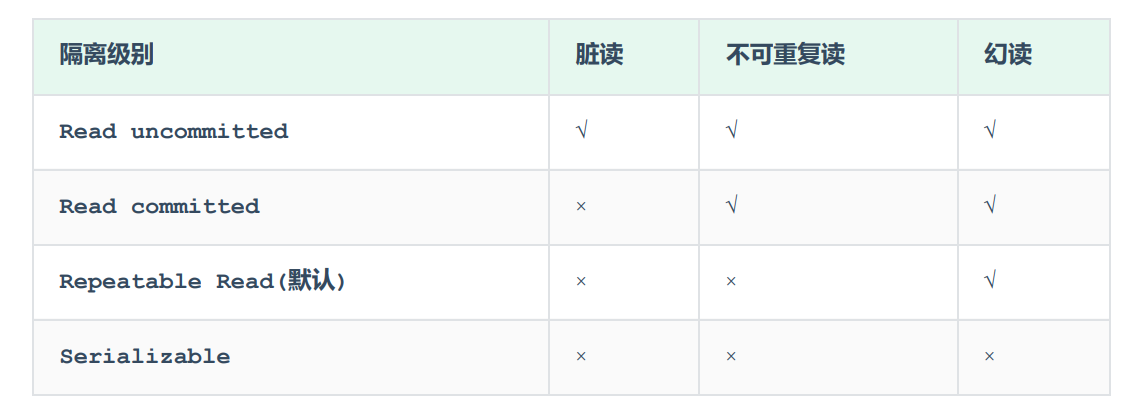Click the check mark for Repeatable Read 幻读
The width and height of the screenshot is (1128, 411).
[x=991, y=281]
